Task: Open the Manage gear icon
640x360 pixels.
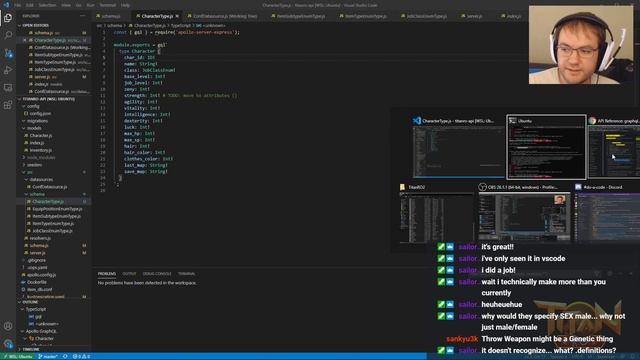Action: point(8,344)
